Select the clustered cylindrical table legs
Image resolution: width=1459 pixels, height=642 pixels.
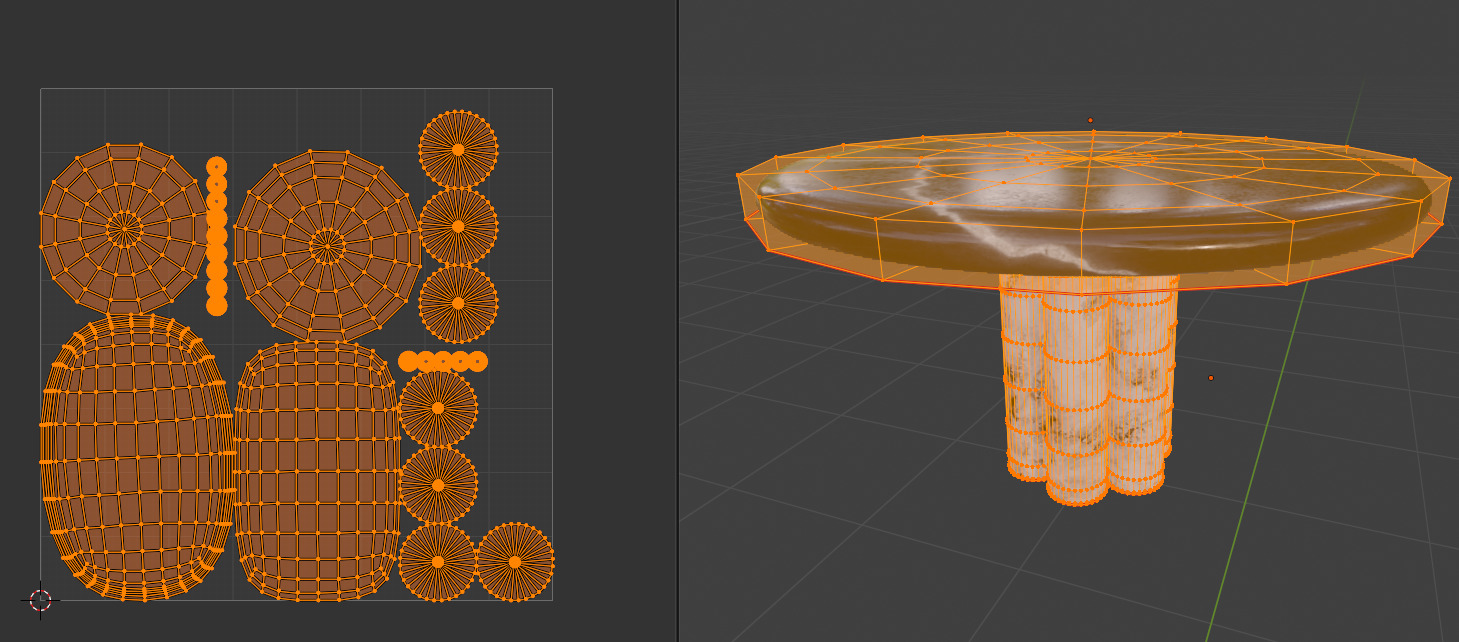(x=1088, y=388)
